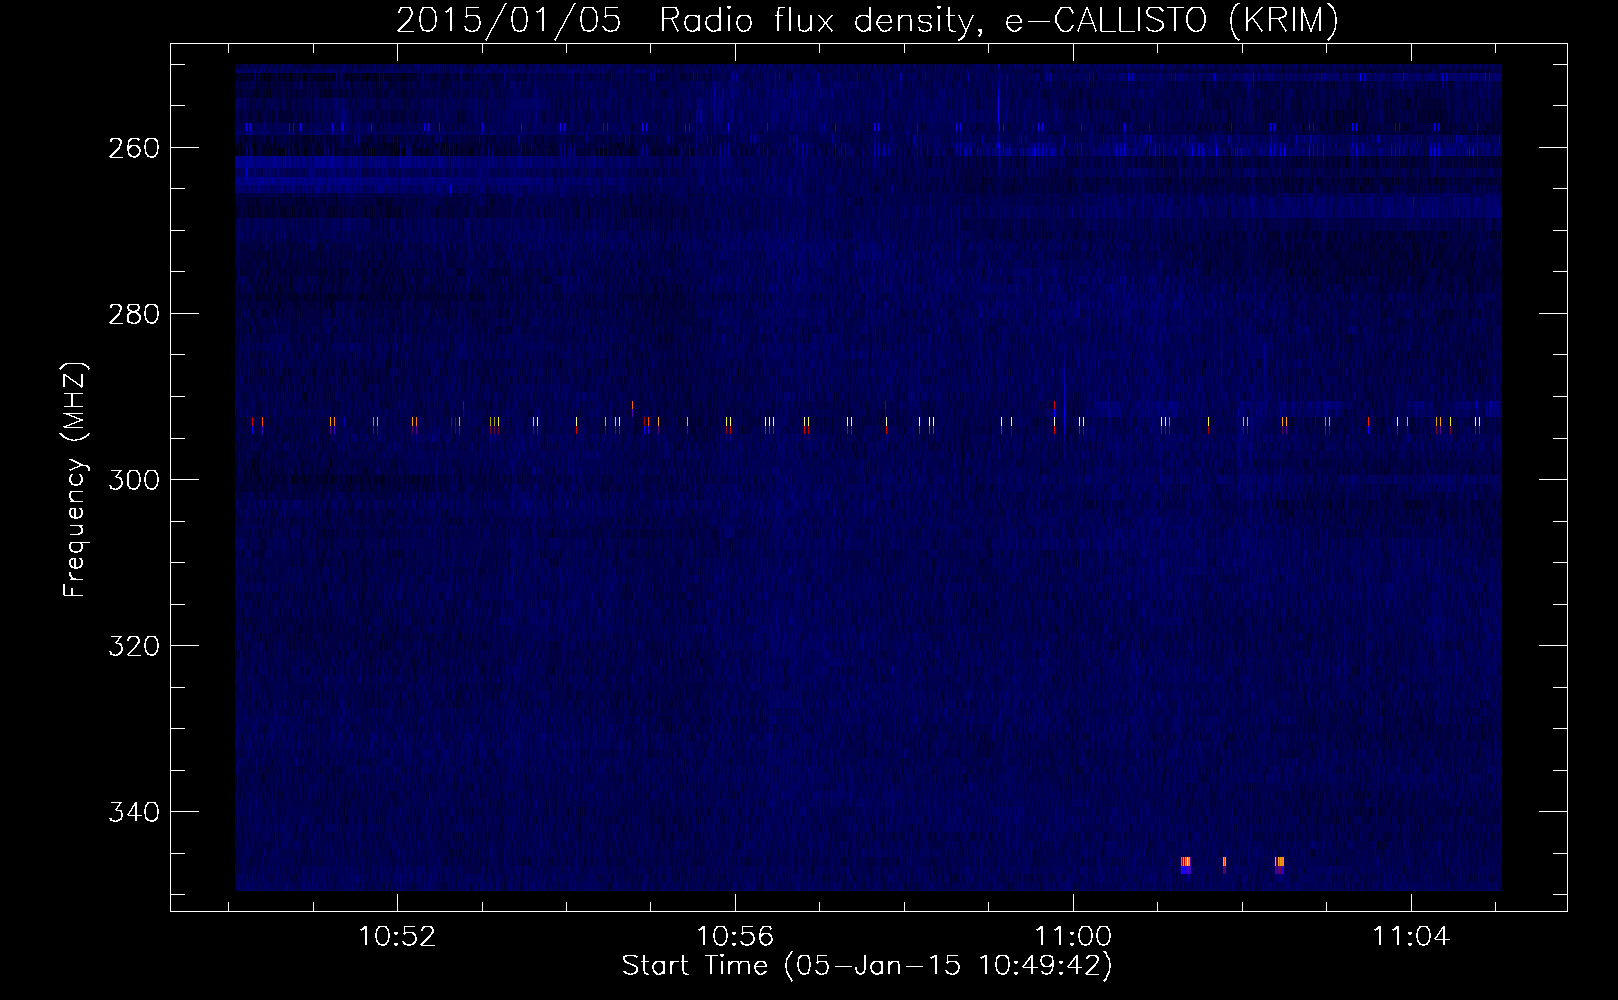Click the 11:04 time tick label
The height and width of the screenshot is (1000, 1618).
click(x=1411, y=937)
